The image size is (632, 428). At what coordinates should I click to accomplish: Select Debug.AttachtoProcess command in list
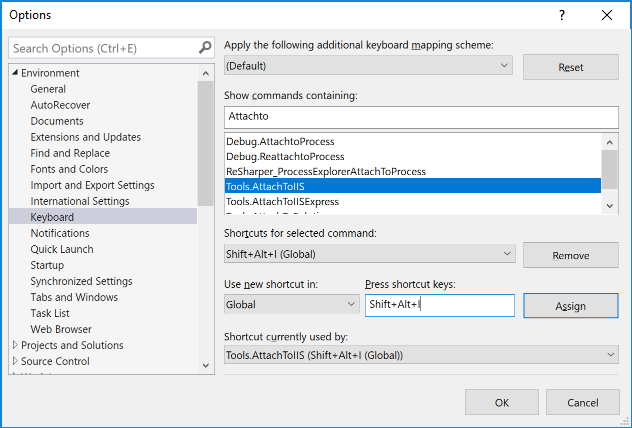pyautogui.click(x=280, y=142)
